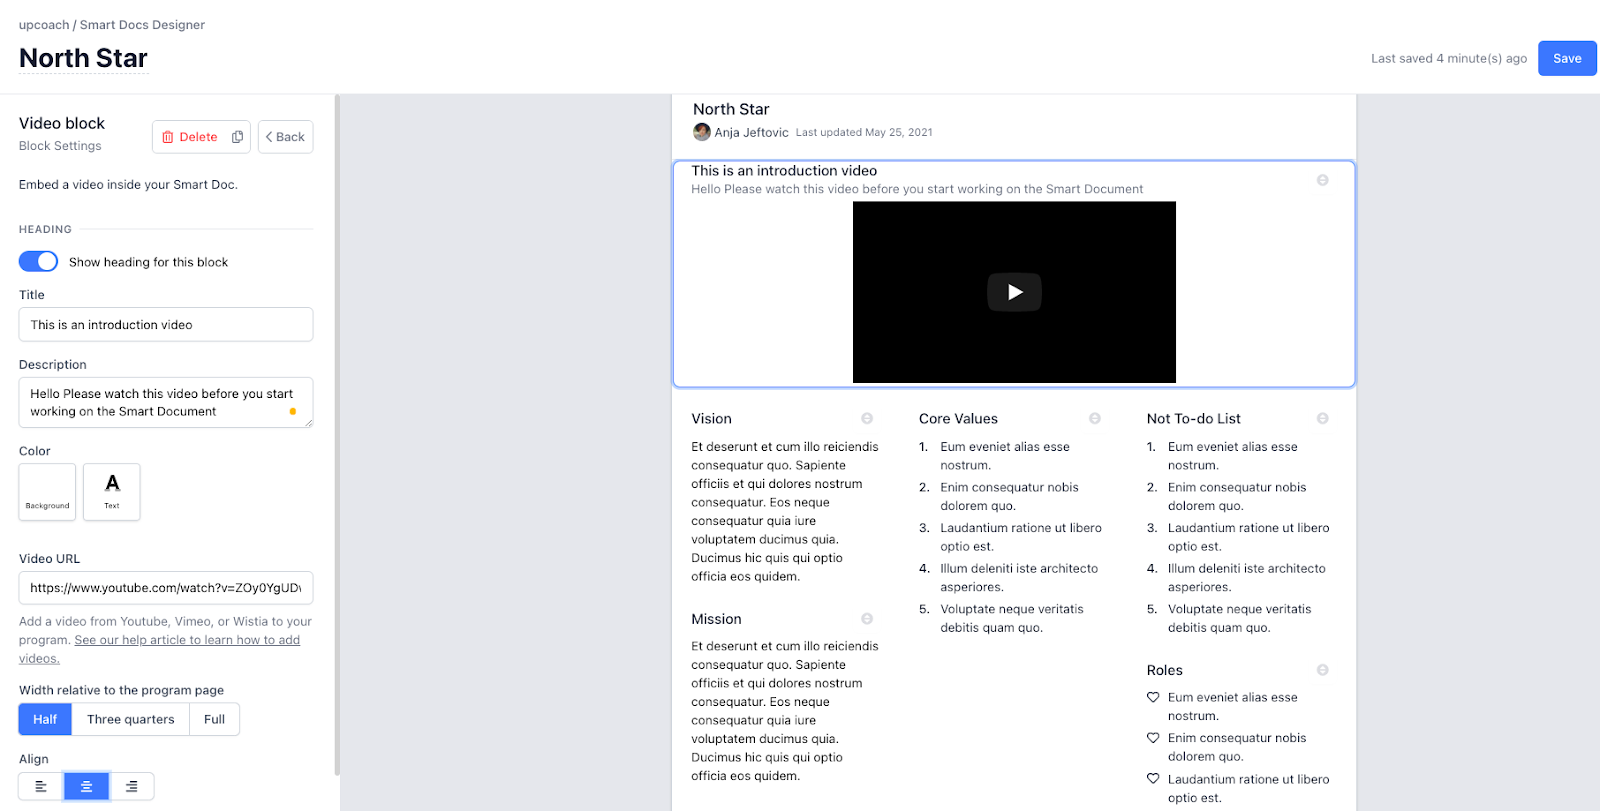Viewport: 1600px width, 811px height.
Task: Click the Delete button trash icon
Action: click(x=168, y=137)
